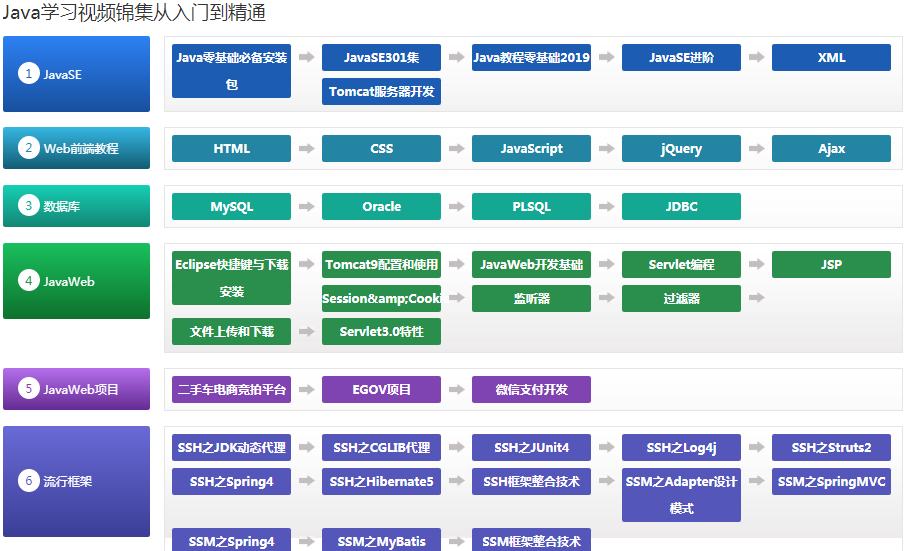Select the 流行框架 category block
Screen dimensions: 906x551
click(x=76, y=481)
